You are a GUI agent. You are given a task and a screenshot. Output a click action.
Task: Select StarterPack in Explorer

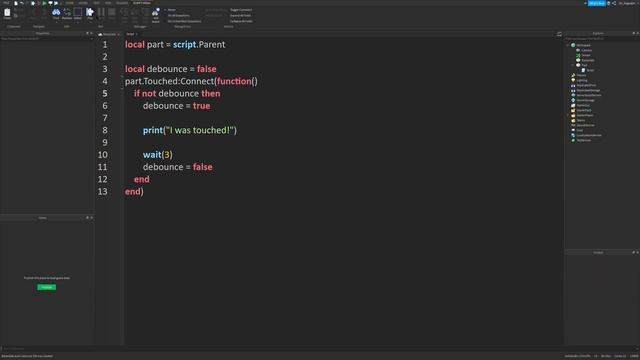tap(584, 110)
